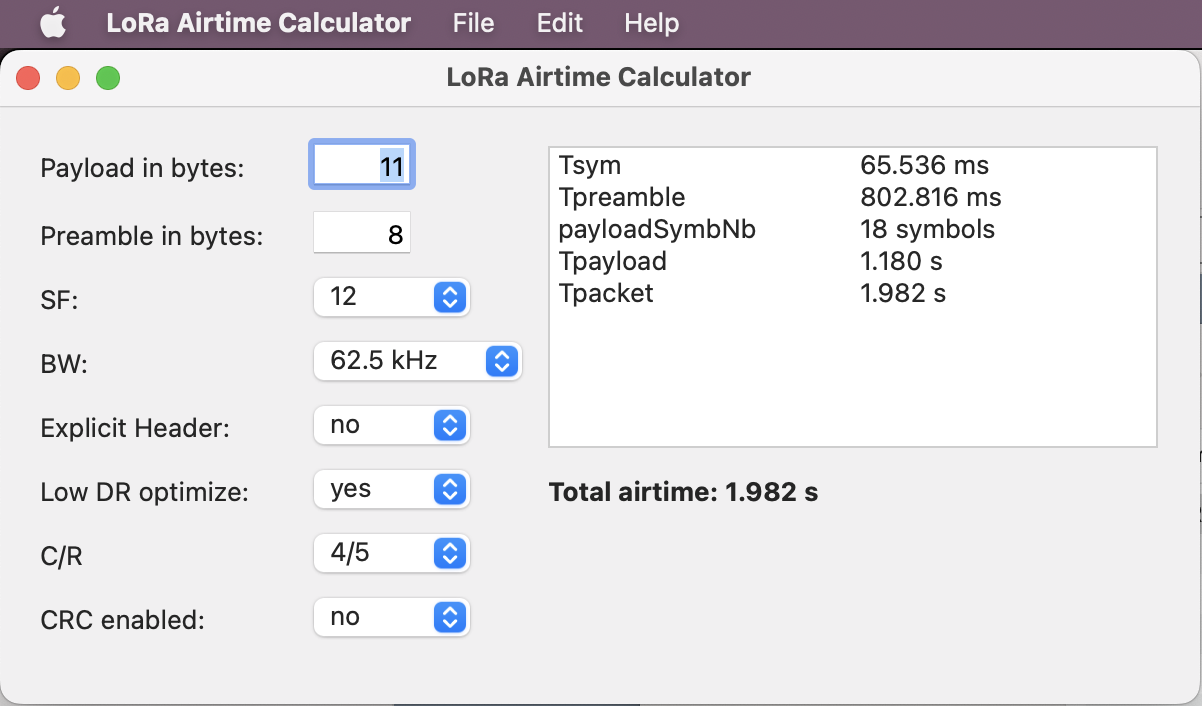Click the Payload in bytes input field
Screen dimensions: 1202x706
pos(361,165)
